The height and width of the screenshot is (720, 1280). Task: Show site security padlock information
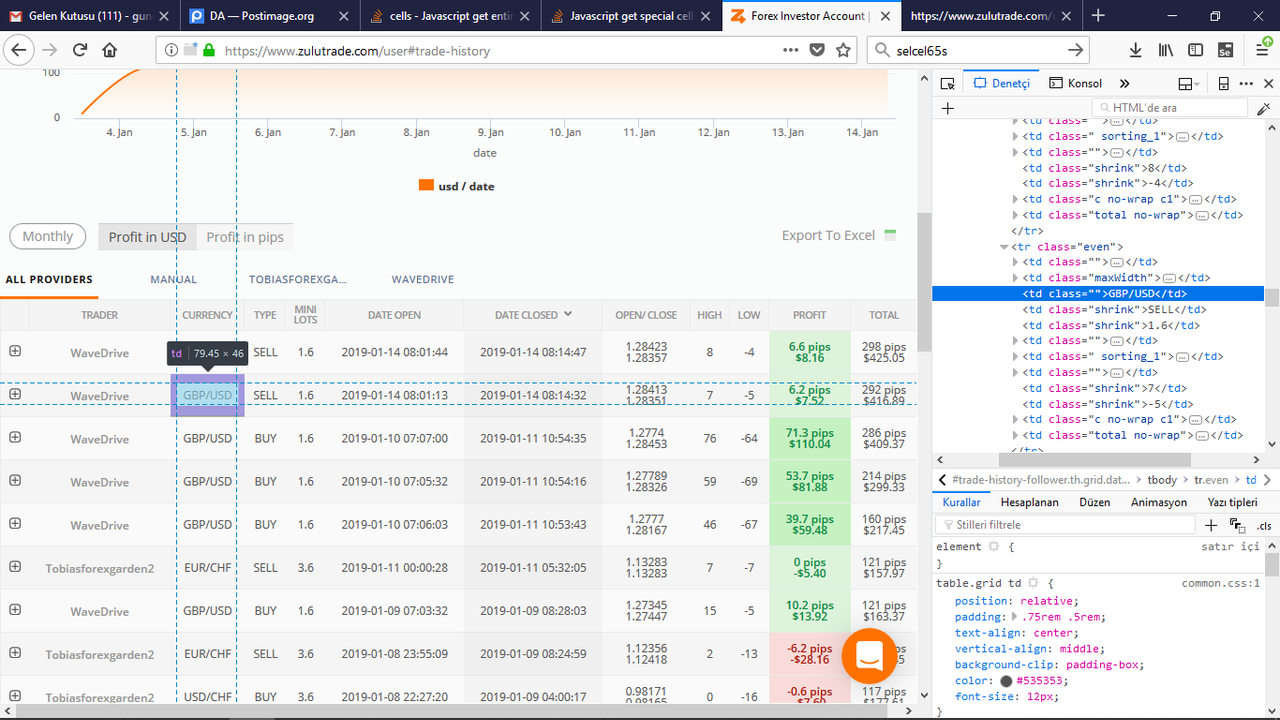209,50
